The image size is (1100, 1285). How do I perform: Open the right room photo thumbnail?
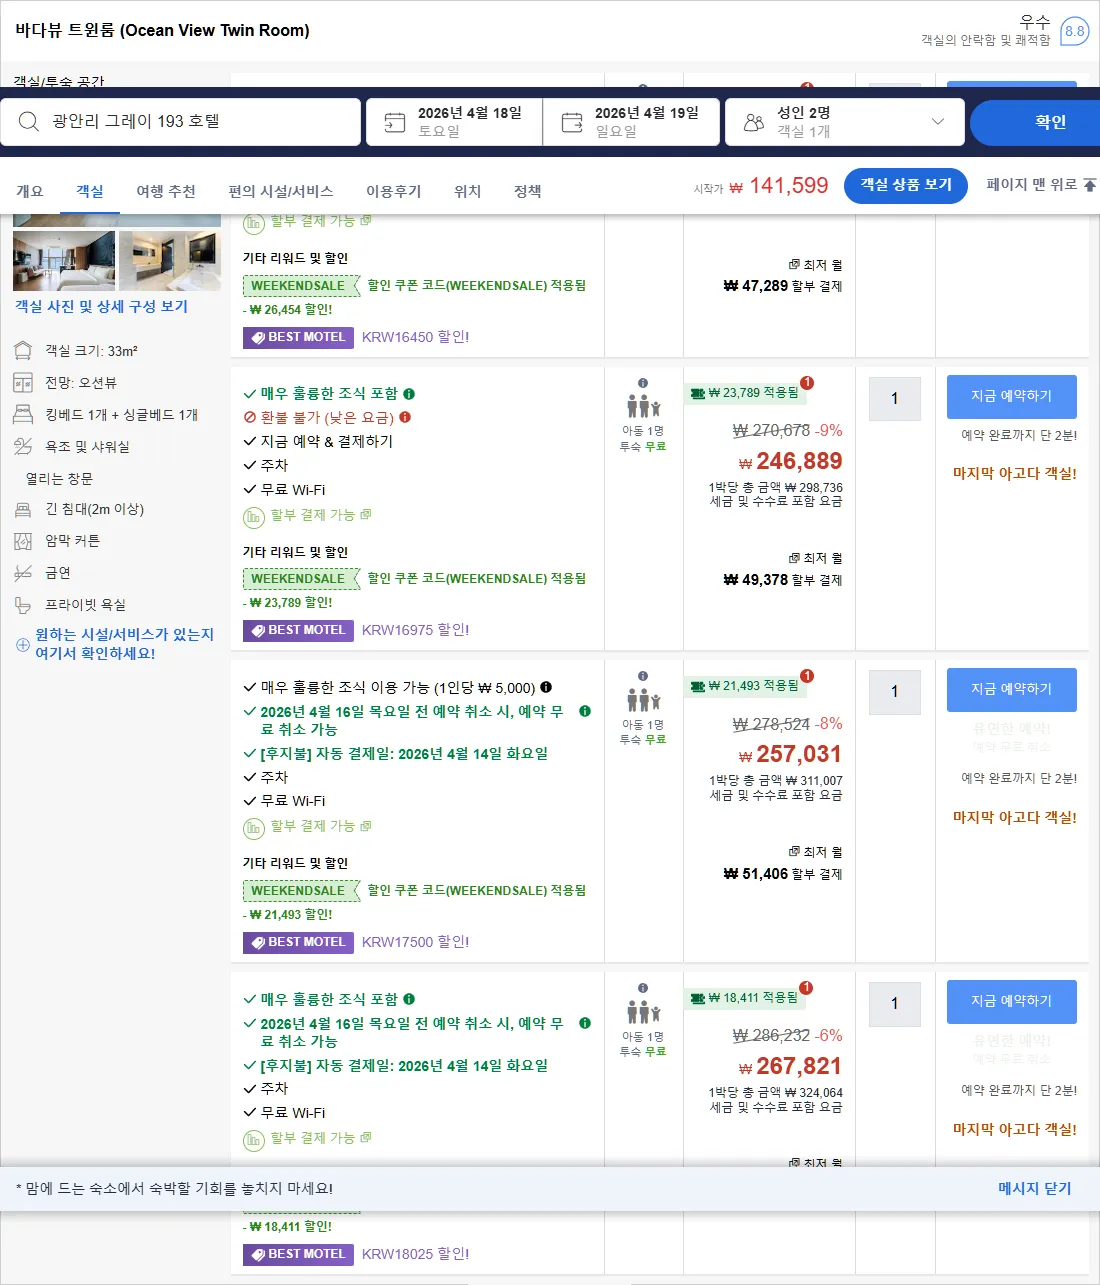[170, 260]
